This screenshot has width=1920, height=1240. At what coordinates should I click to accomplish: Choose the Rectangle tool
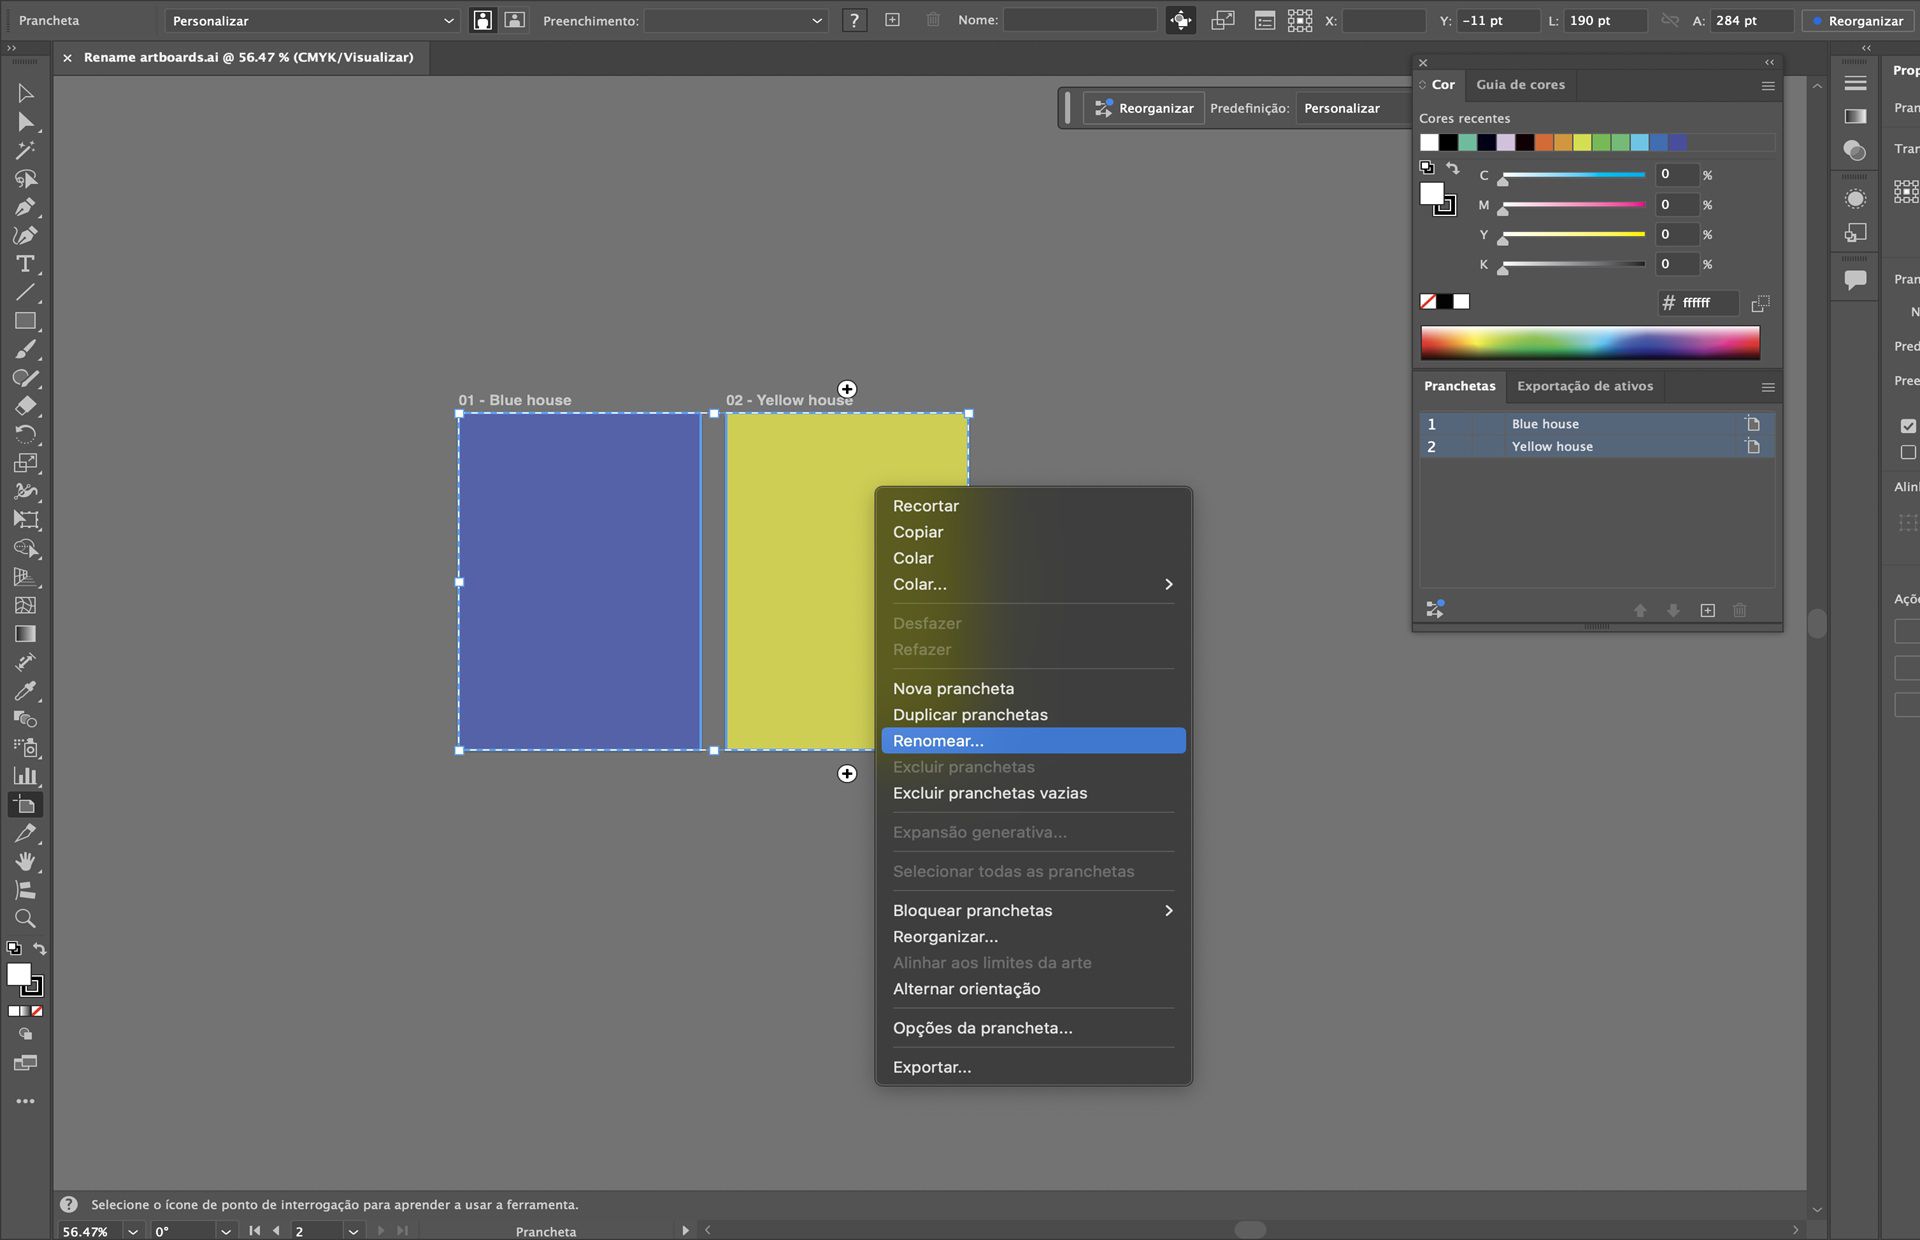(25, 321)
